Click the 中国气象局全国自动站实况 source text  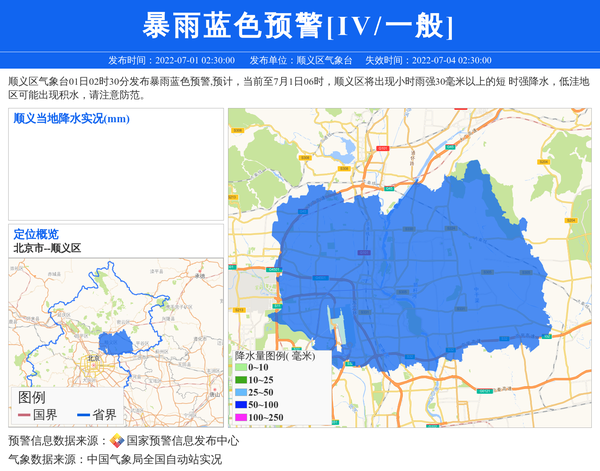point(153,460)
